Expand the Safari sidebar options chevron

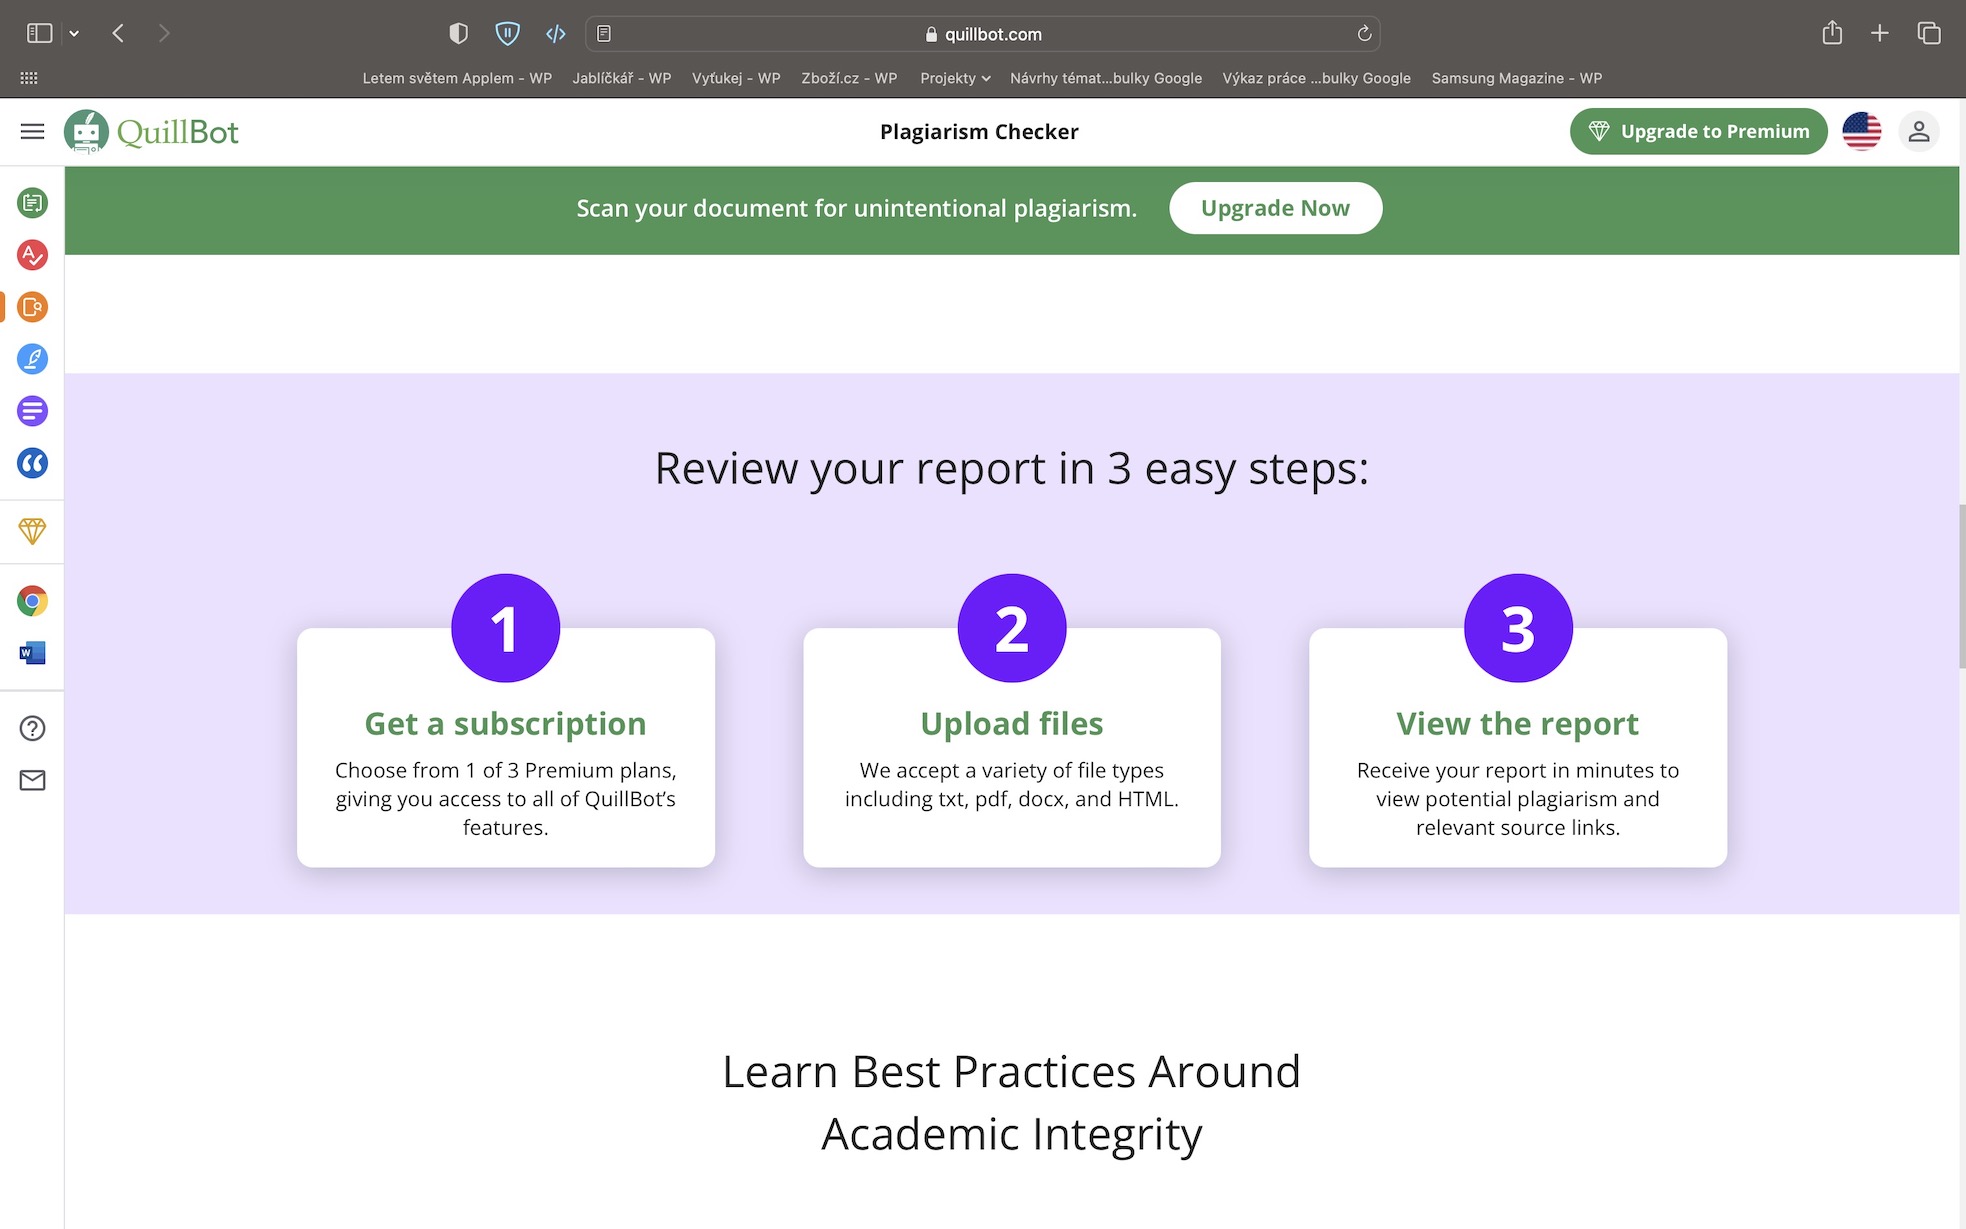point(74,34)
